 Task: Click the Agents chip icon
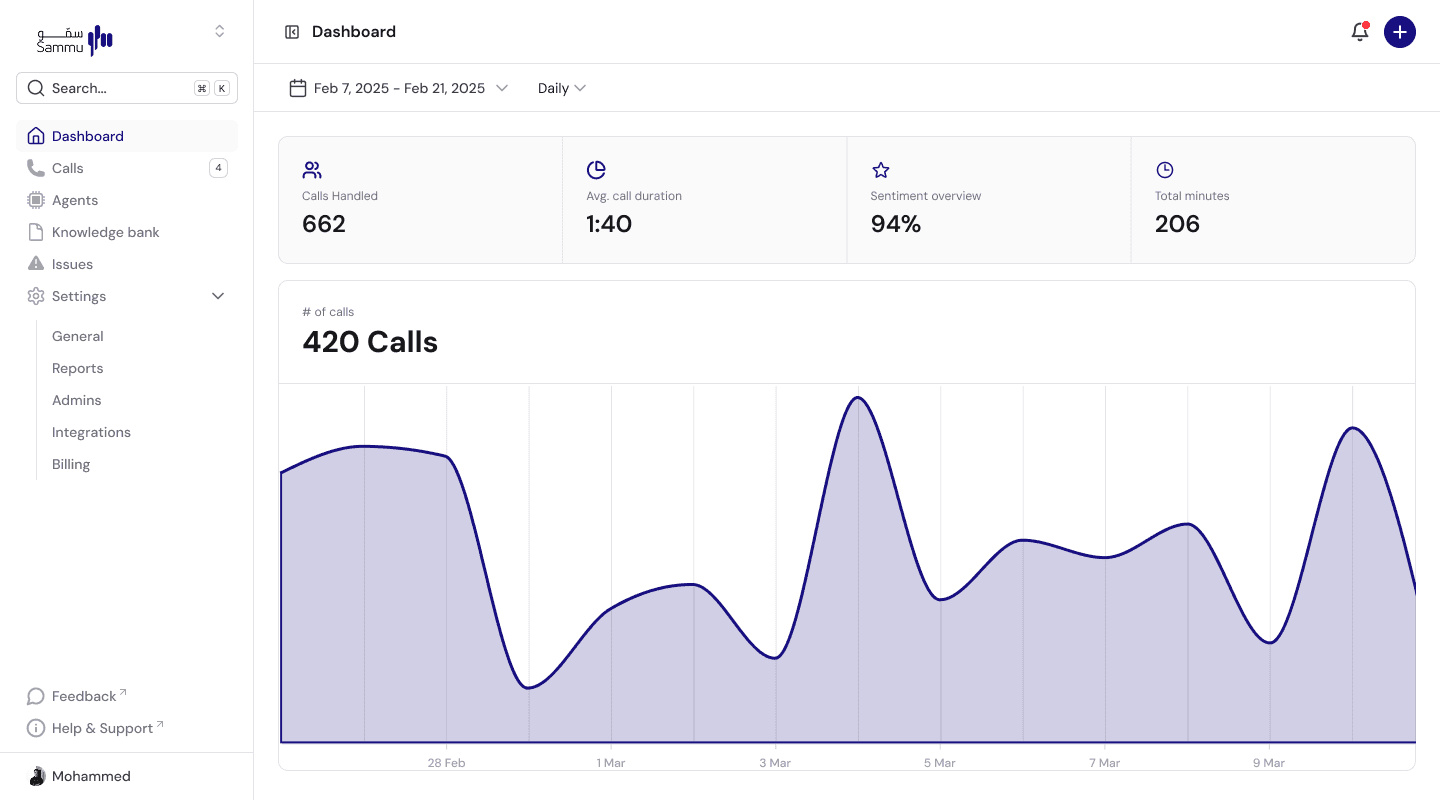[x=36, y=200]
